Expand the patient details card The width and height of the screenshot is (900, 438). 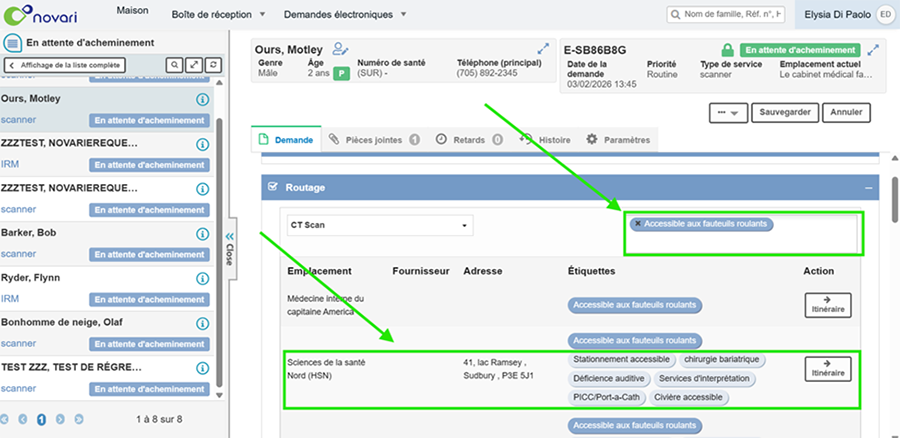(543, 49)
